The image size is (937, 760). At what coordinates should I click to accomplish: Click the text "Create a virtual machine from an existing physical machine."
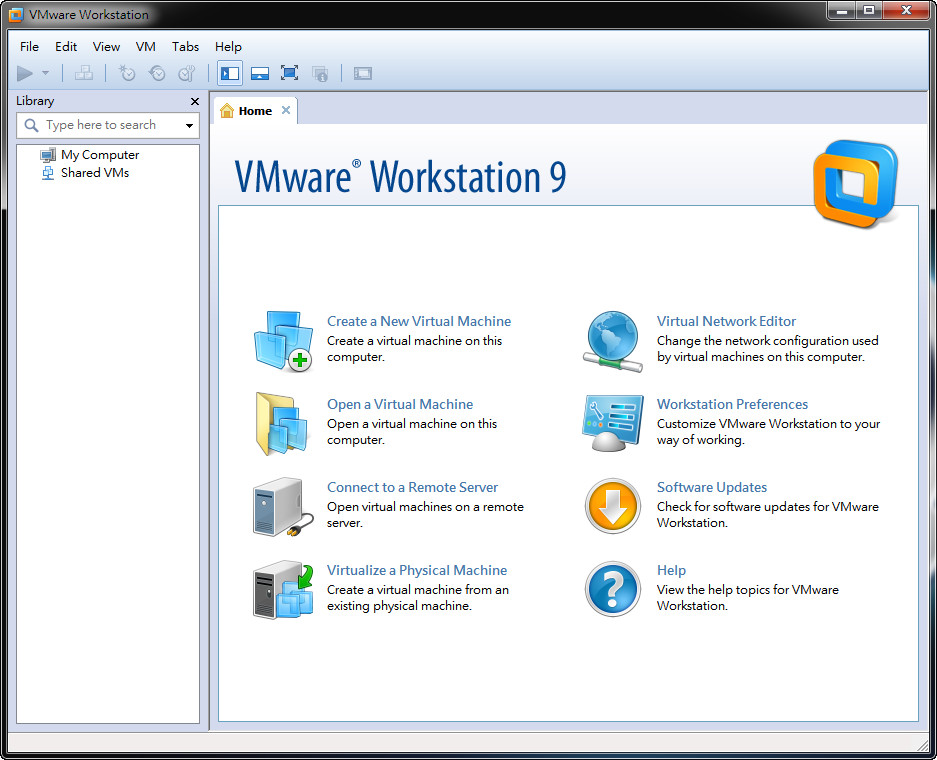418,598
